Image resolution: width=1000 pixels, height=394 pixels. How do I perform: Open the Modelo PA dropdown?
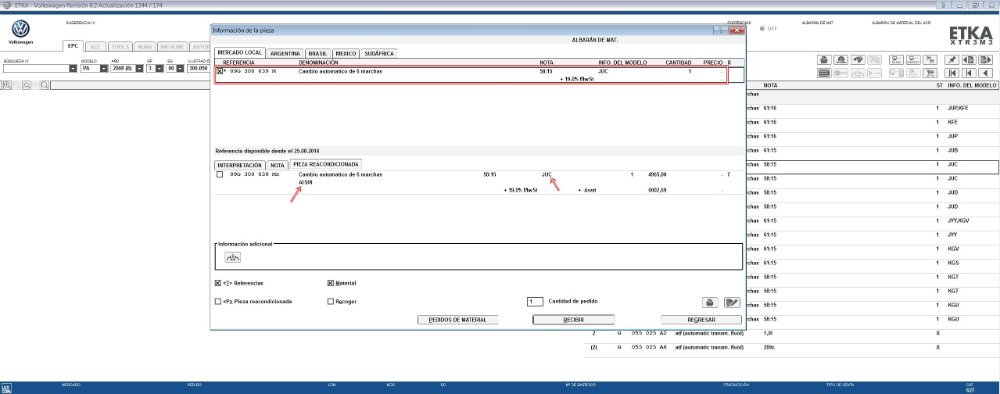point(103,68)
